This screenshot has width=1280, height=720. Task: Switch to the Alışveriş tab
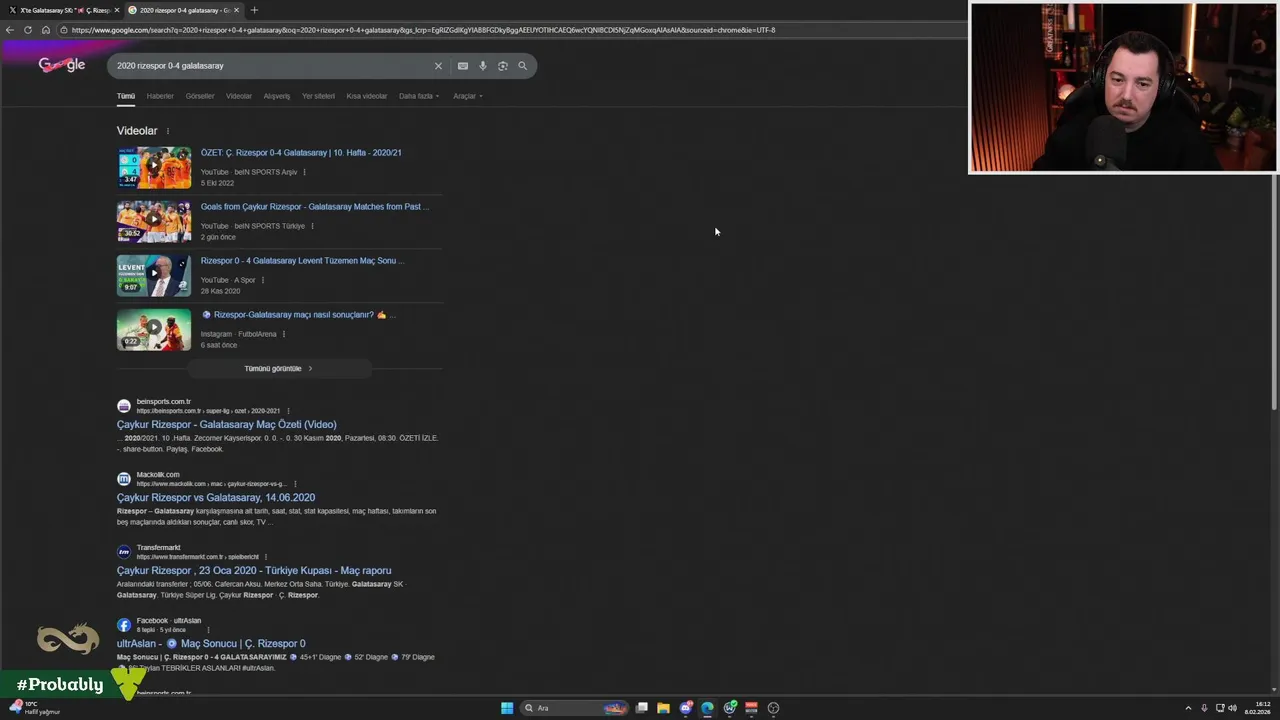(x=277, y=96)
